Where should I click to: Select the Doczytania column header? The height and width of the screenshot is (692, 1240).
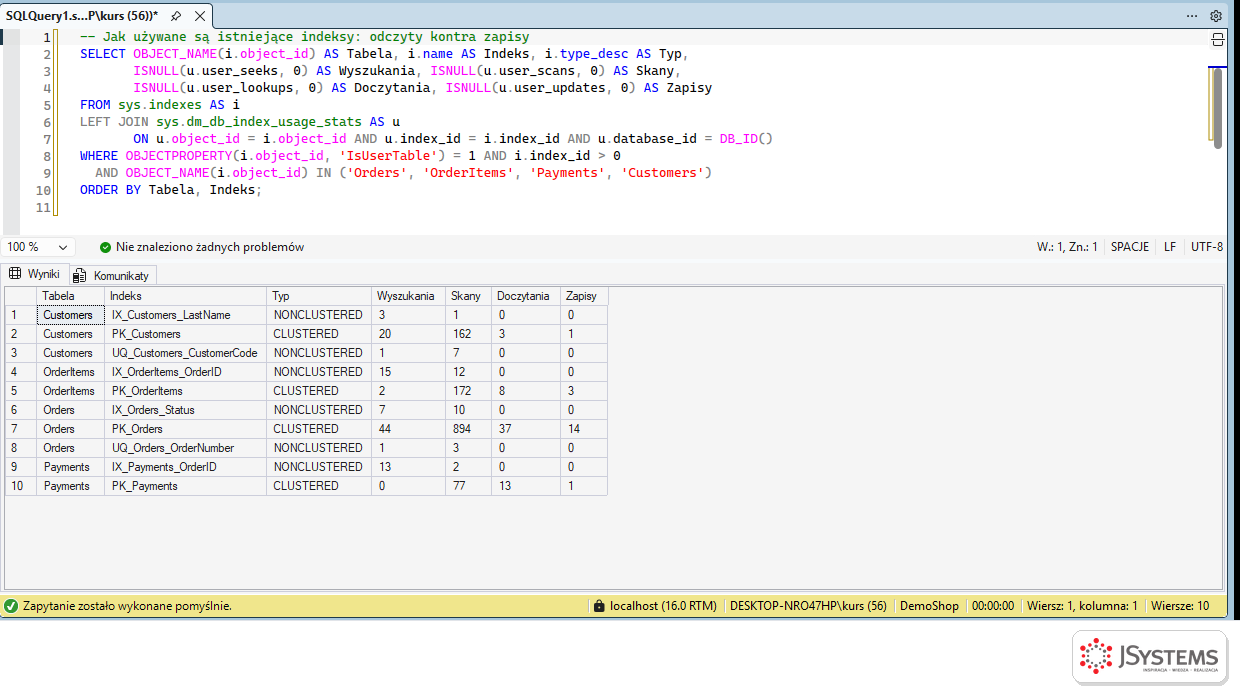526,296
